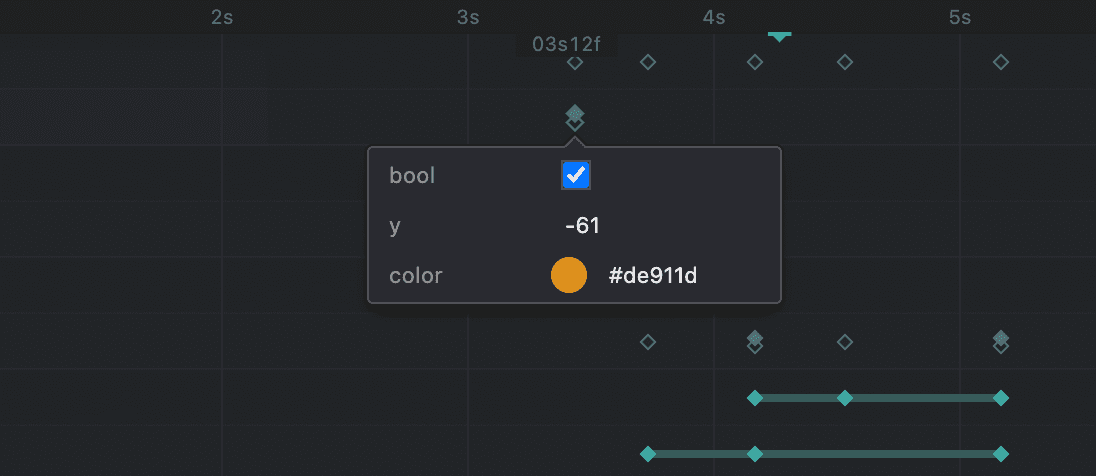Click the bool property label
This screenshot has height=476, width=1096.
[412, 175]
